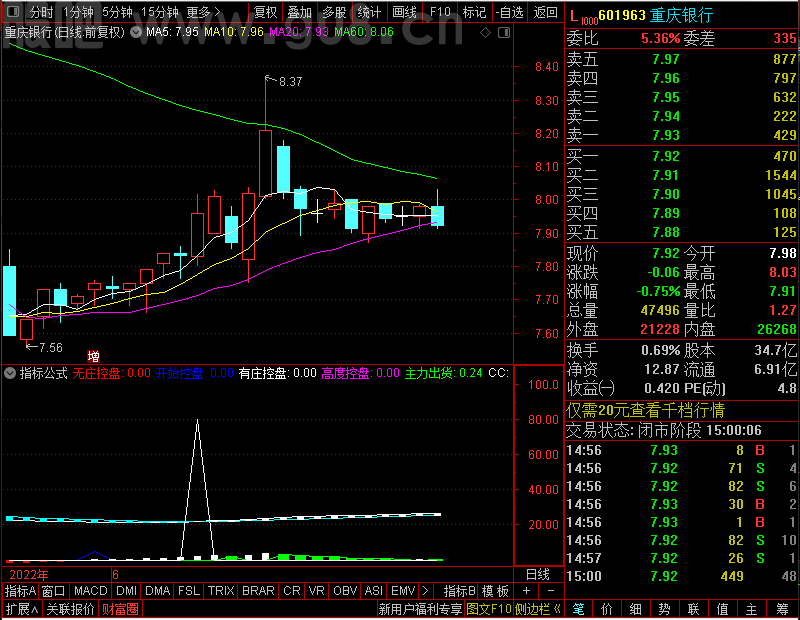Click the 卖一 ask price 7.93
800x620 pixels.
[666, 136]
